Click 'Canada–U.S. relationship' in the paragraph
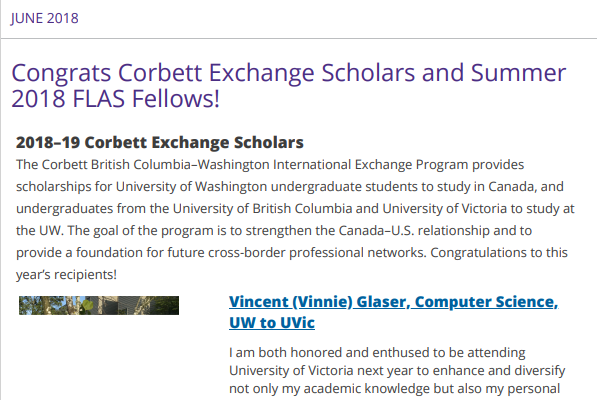Viewport: 597px width, 400px height. click(x=414, y=231)
